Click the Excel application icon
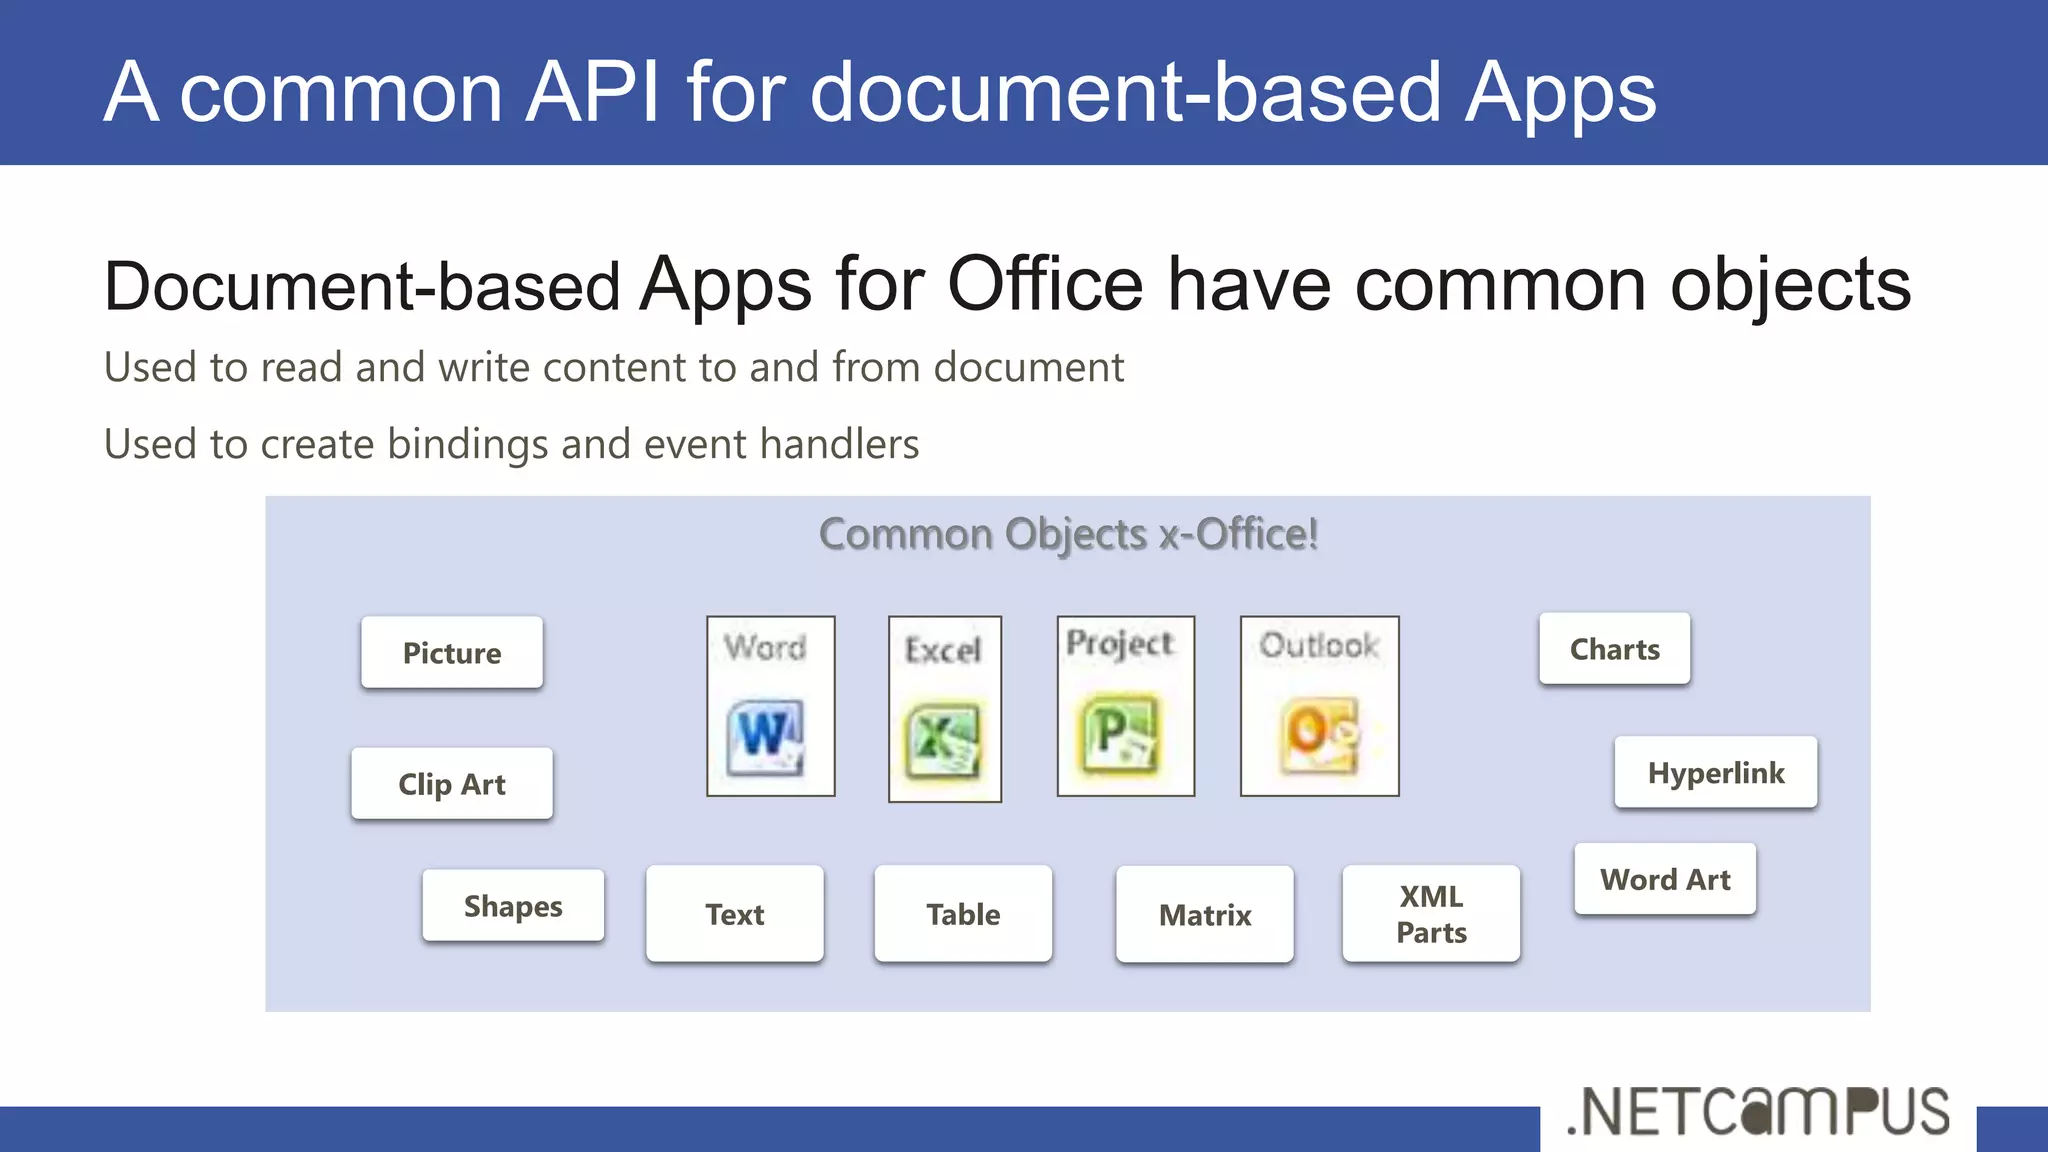Screen dimensions: 2048x1152 click(943, 741)
